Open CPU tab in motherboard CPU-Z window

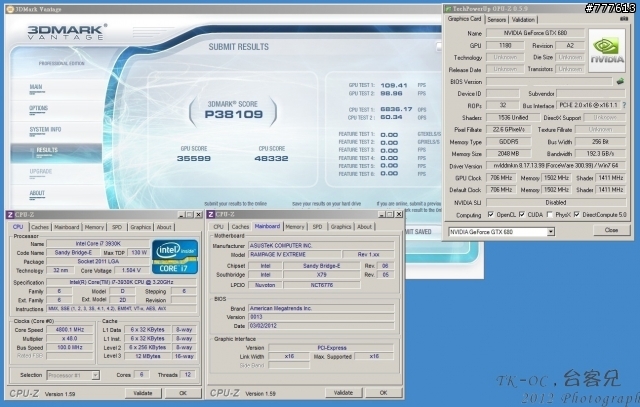click(x=218, y=227)
